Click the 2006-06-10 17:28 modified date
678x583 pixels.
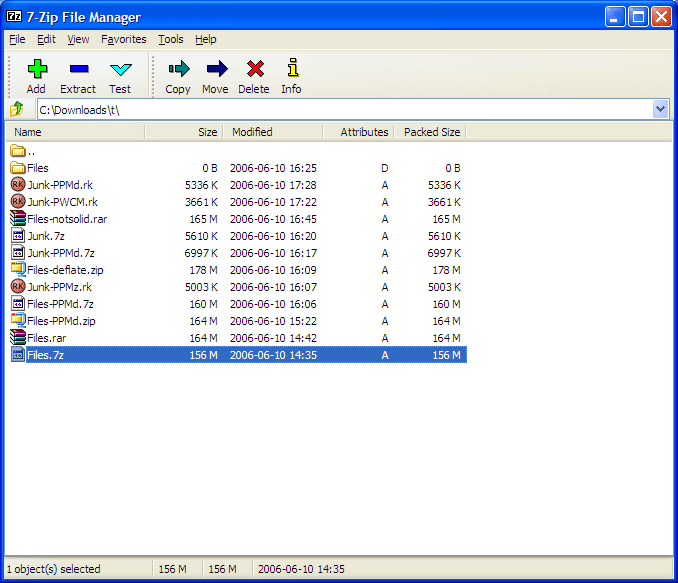pyautogui.click(x=273, y=185)
